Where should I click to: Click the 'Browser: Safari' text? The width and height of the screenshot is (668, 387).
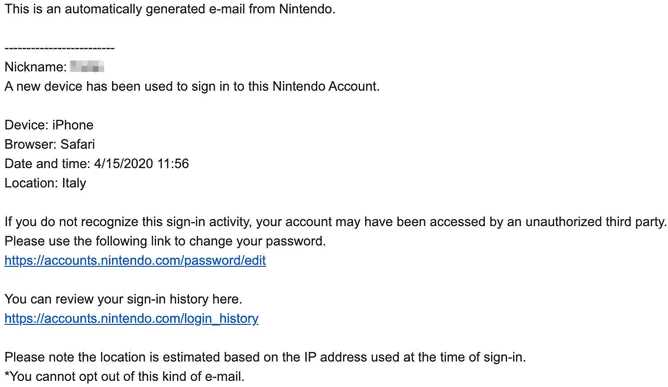tap(49, 144)
